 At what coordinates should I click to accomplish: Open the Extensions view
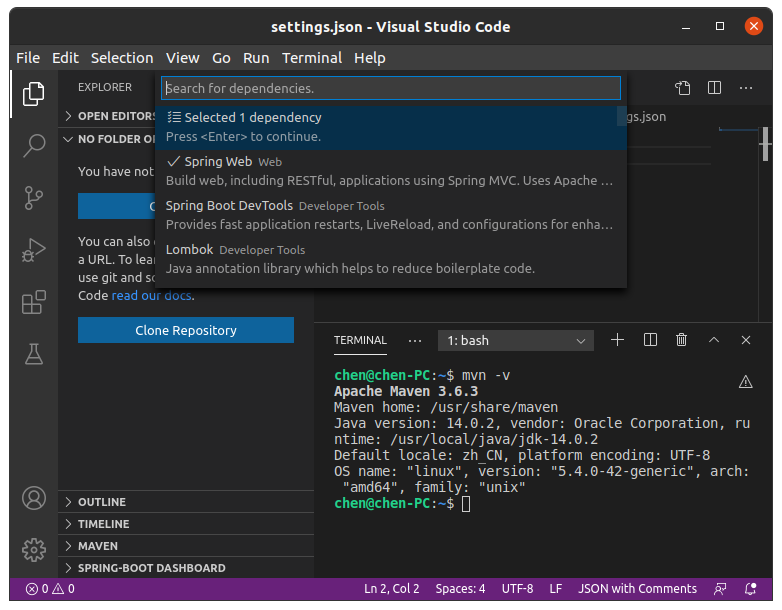33,302
